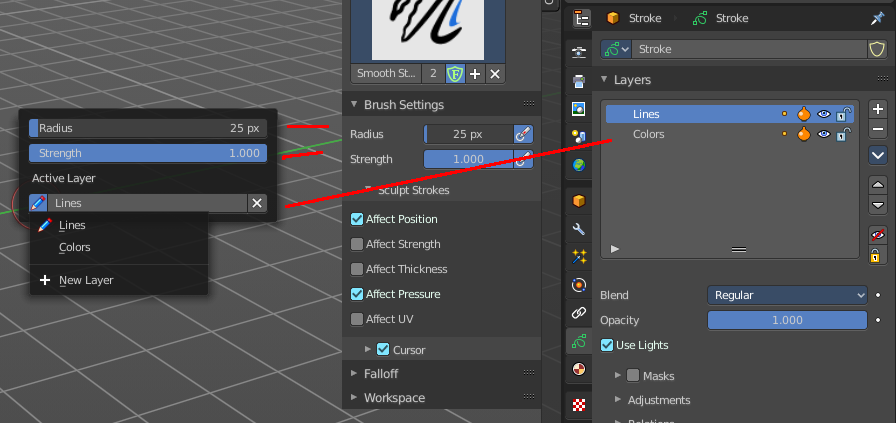Open the Modifiers wrench tab

pos(579,229)
